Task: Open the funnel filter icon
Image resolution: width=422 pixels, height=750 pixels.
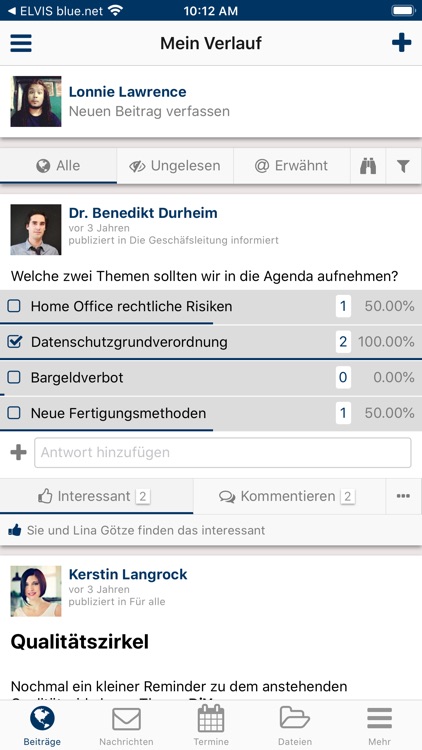Action: 403,166
